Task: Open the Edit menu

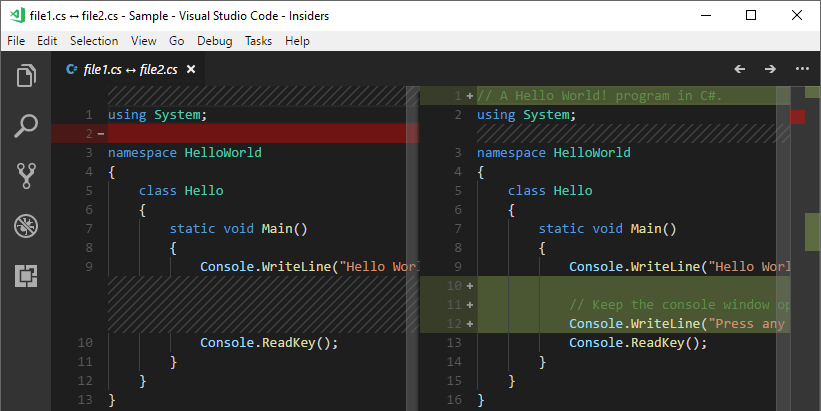Action: [47, 41]
